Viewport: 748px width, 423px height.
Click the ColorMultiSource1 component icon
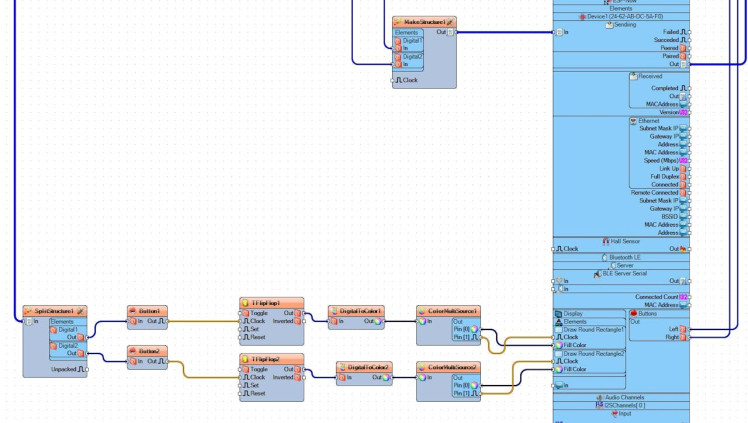423,311
